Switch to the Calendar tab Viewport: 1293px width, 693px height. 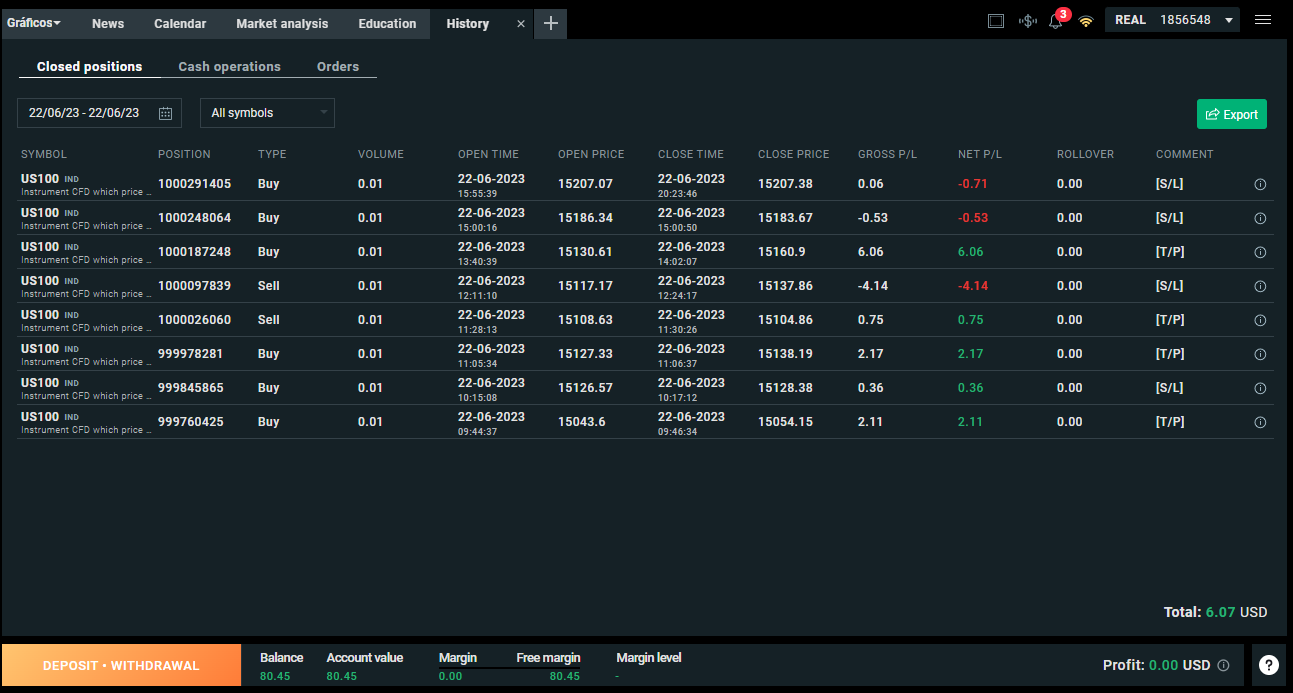[180, 23]
